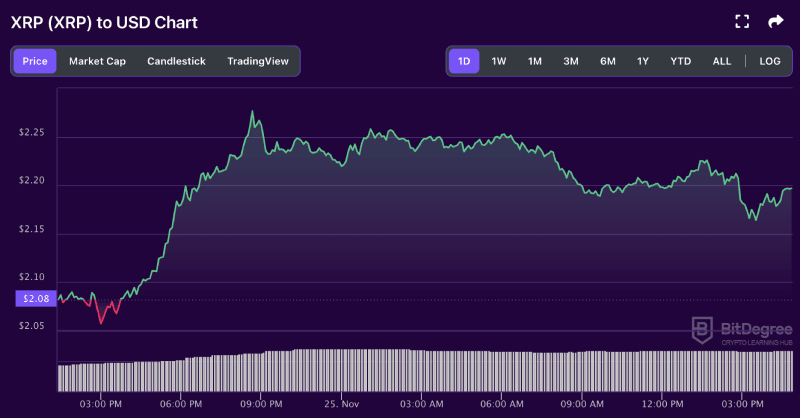The height and width of the screenshot is (418, 800).
Task: Select the Price chart tab
Action: pos(35,61)
